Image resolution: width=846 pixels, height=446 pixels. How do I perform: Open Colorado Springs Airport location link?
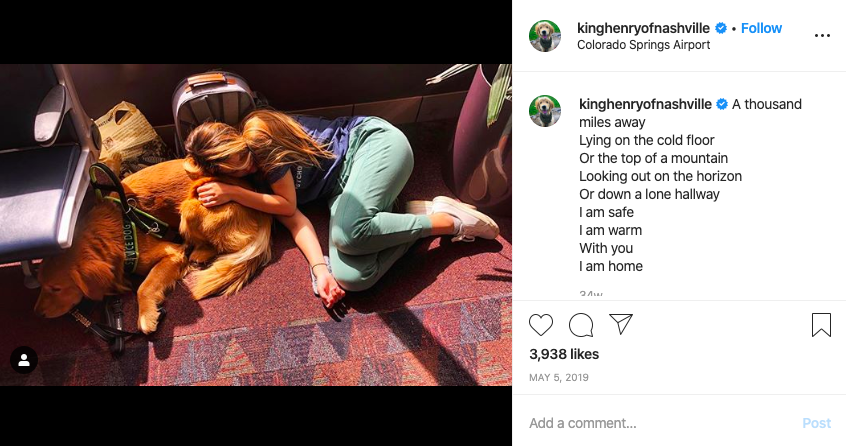click(x=643, y=45)
